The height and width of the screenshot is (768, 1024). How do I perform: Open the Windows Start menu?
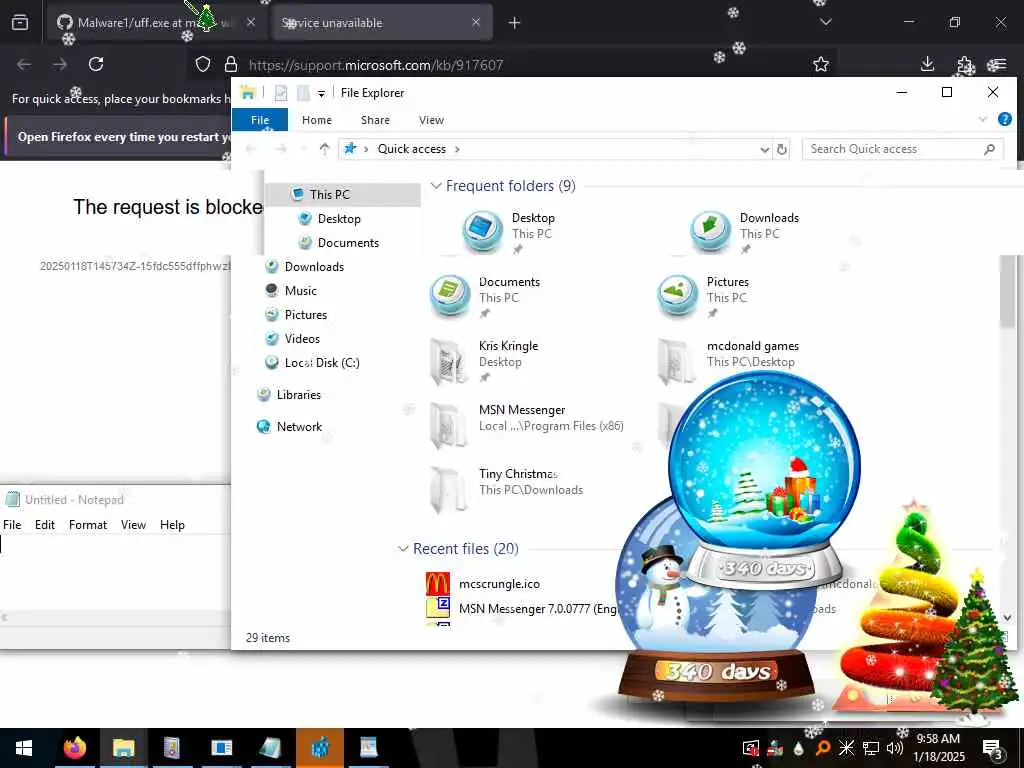click(x=24, y=748)
